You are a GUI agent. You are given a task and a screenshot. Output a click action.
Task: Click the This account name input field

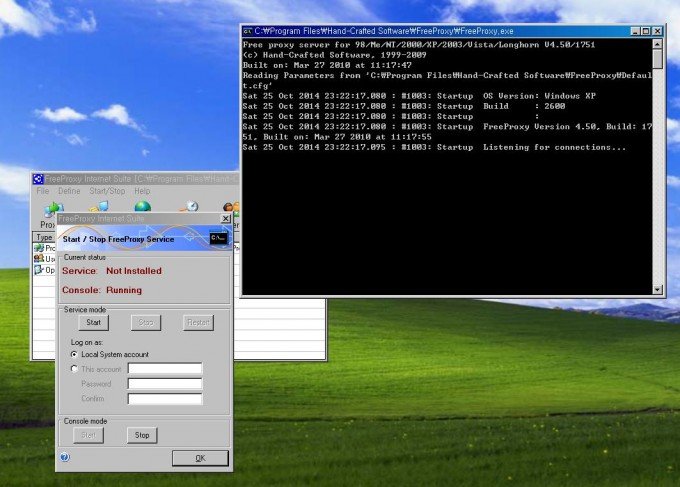[165, 369]
